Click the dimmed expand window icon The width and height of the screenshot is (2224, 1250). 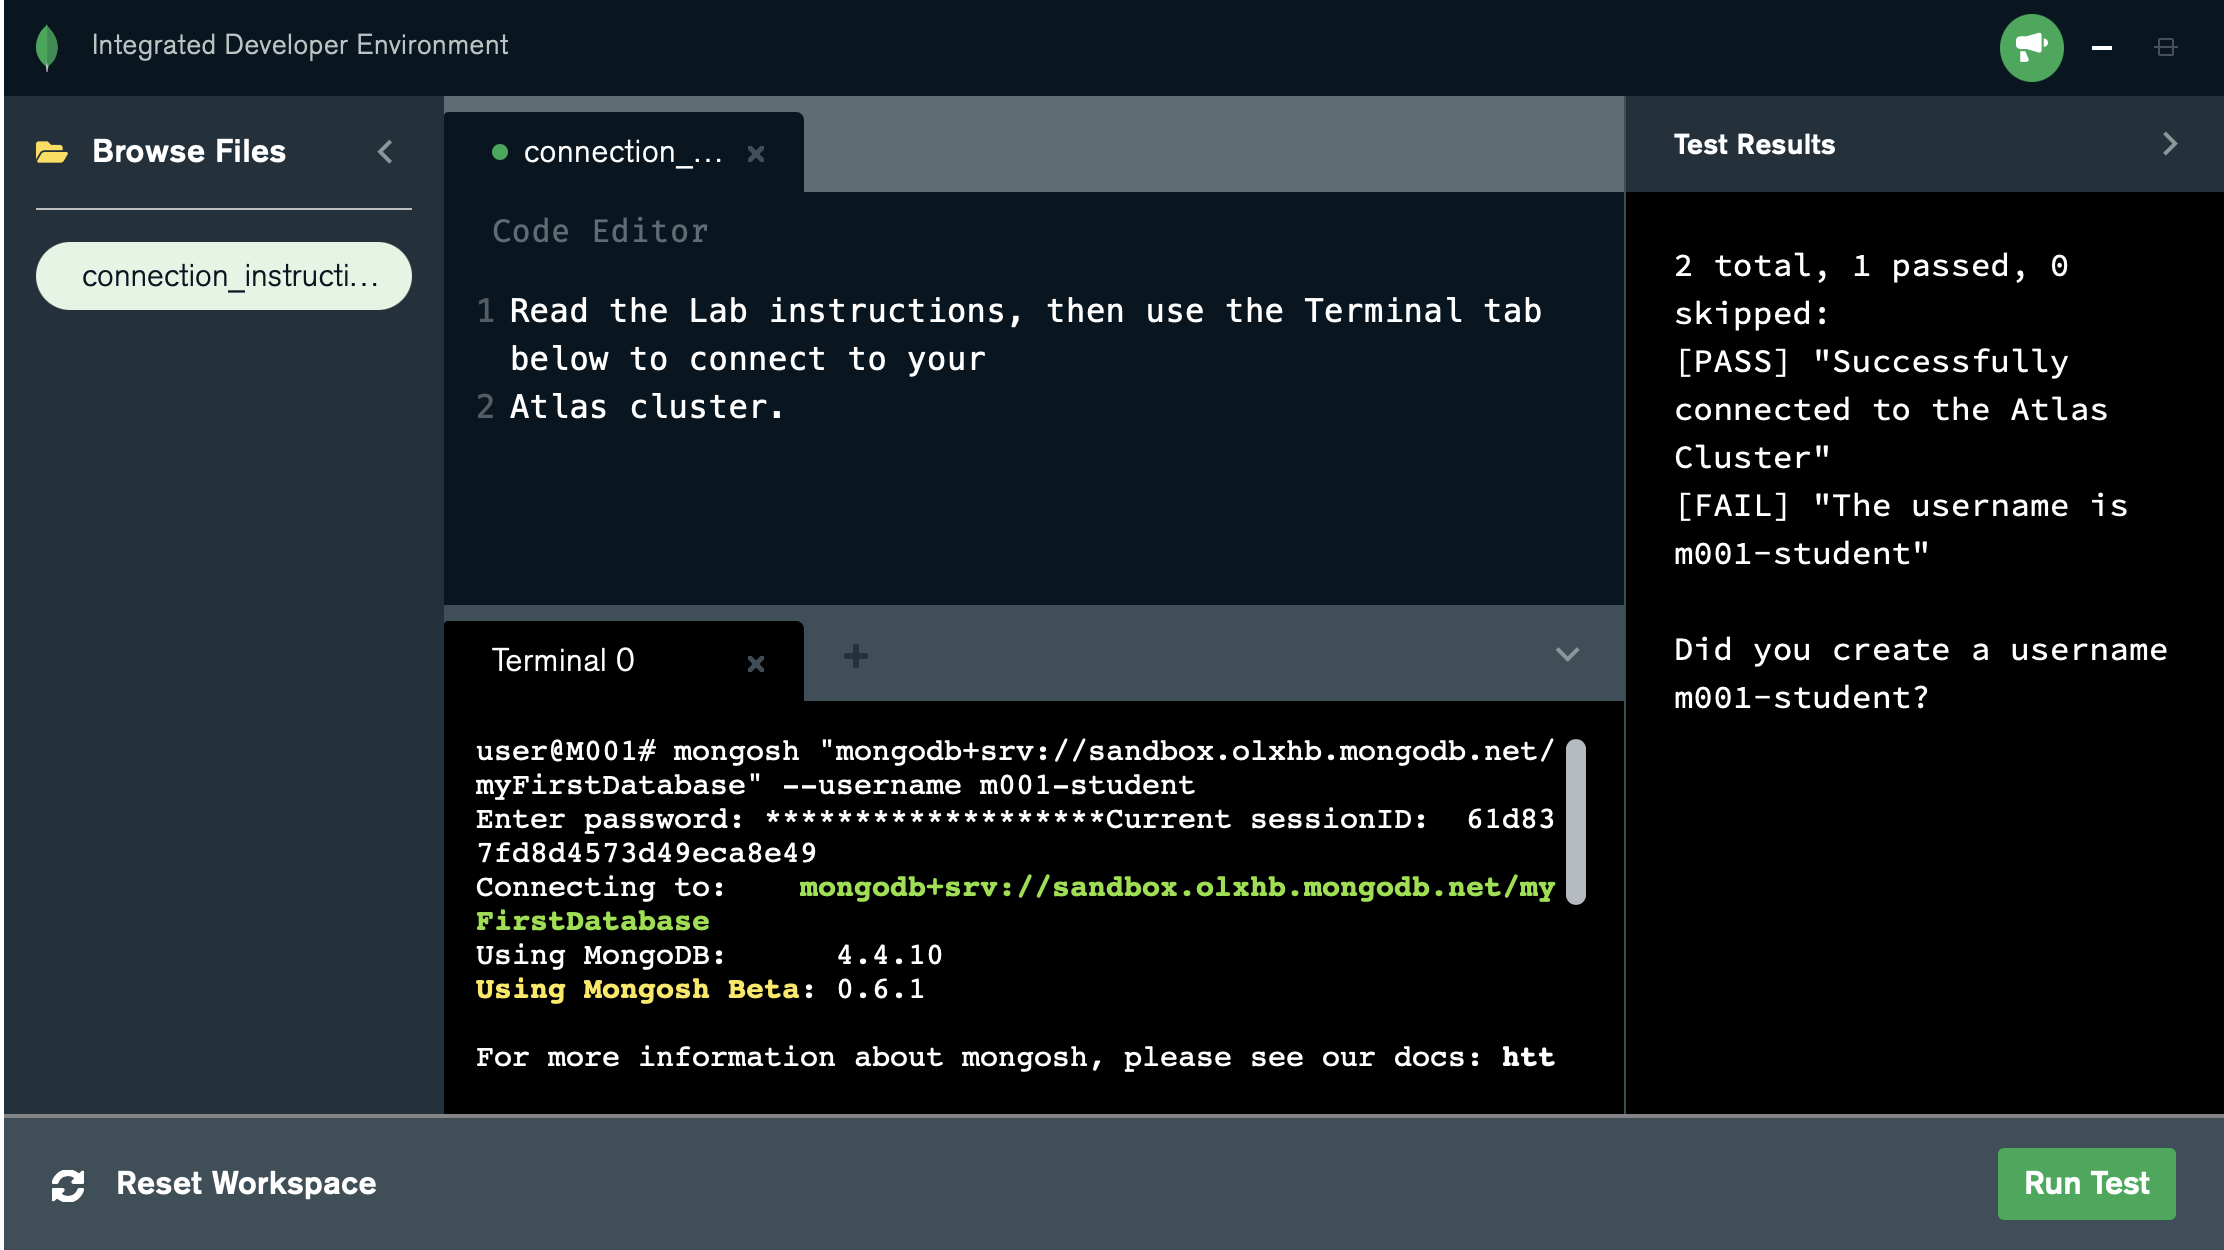pos(2166,47)
